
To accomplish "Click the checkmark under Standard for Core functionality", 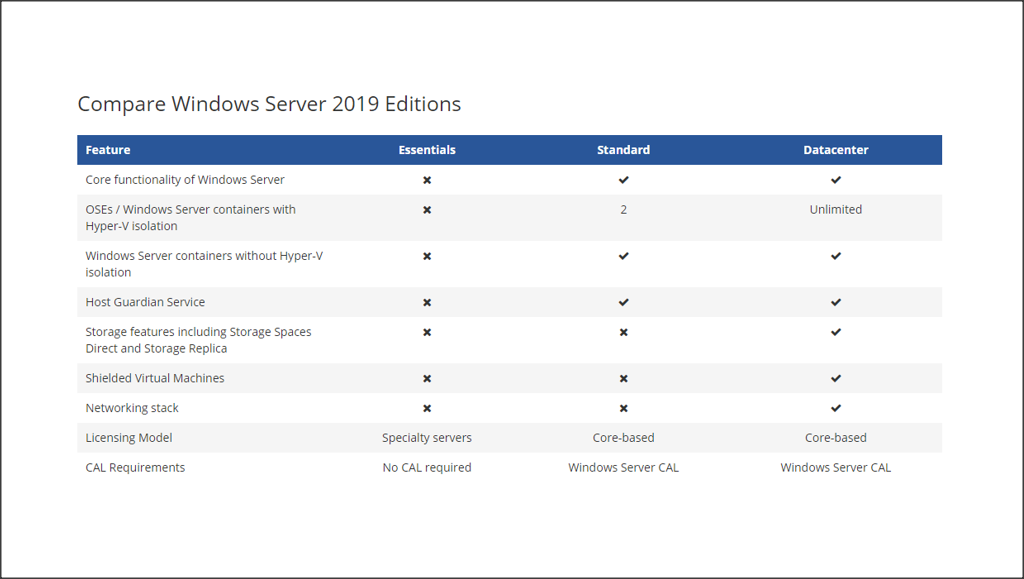I will pyautogui.click(x=623, y=180).
